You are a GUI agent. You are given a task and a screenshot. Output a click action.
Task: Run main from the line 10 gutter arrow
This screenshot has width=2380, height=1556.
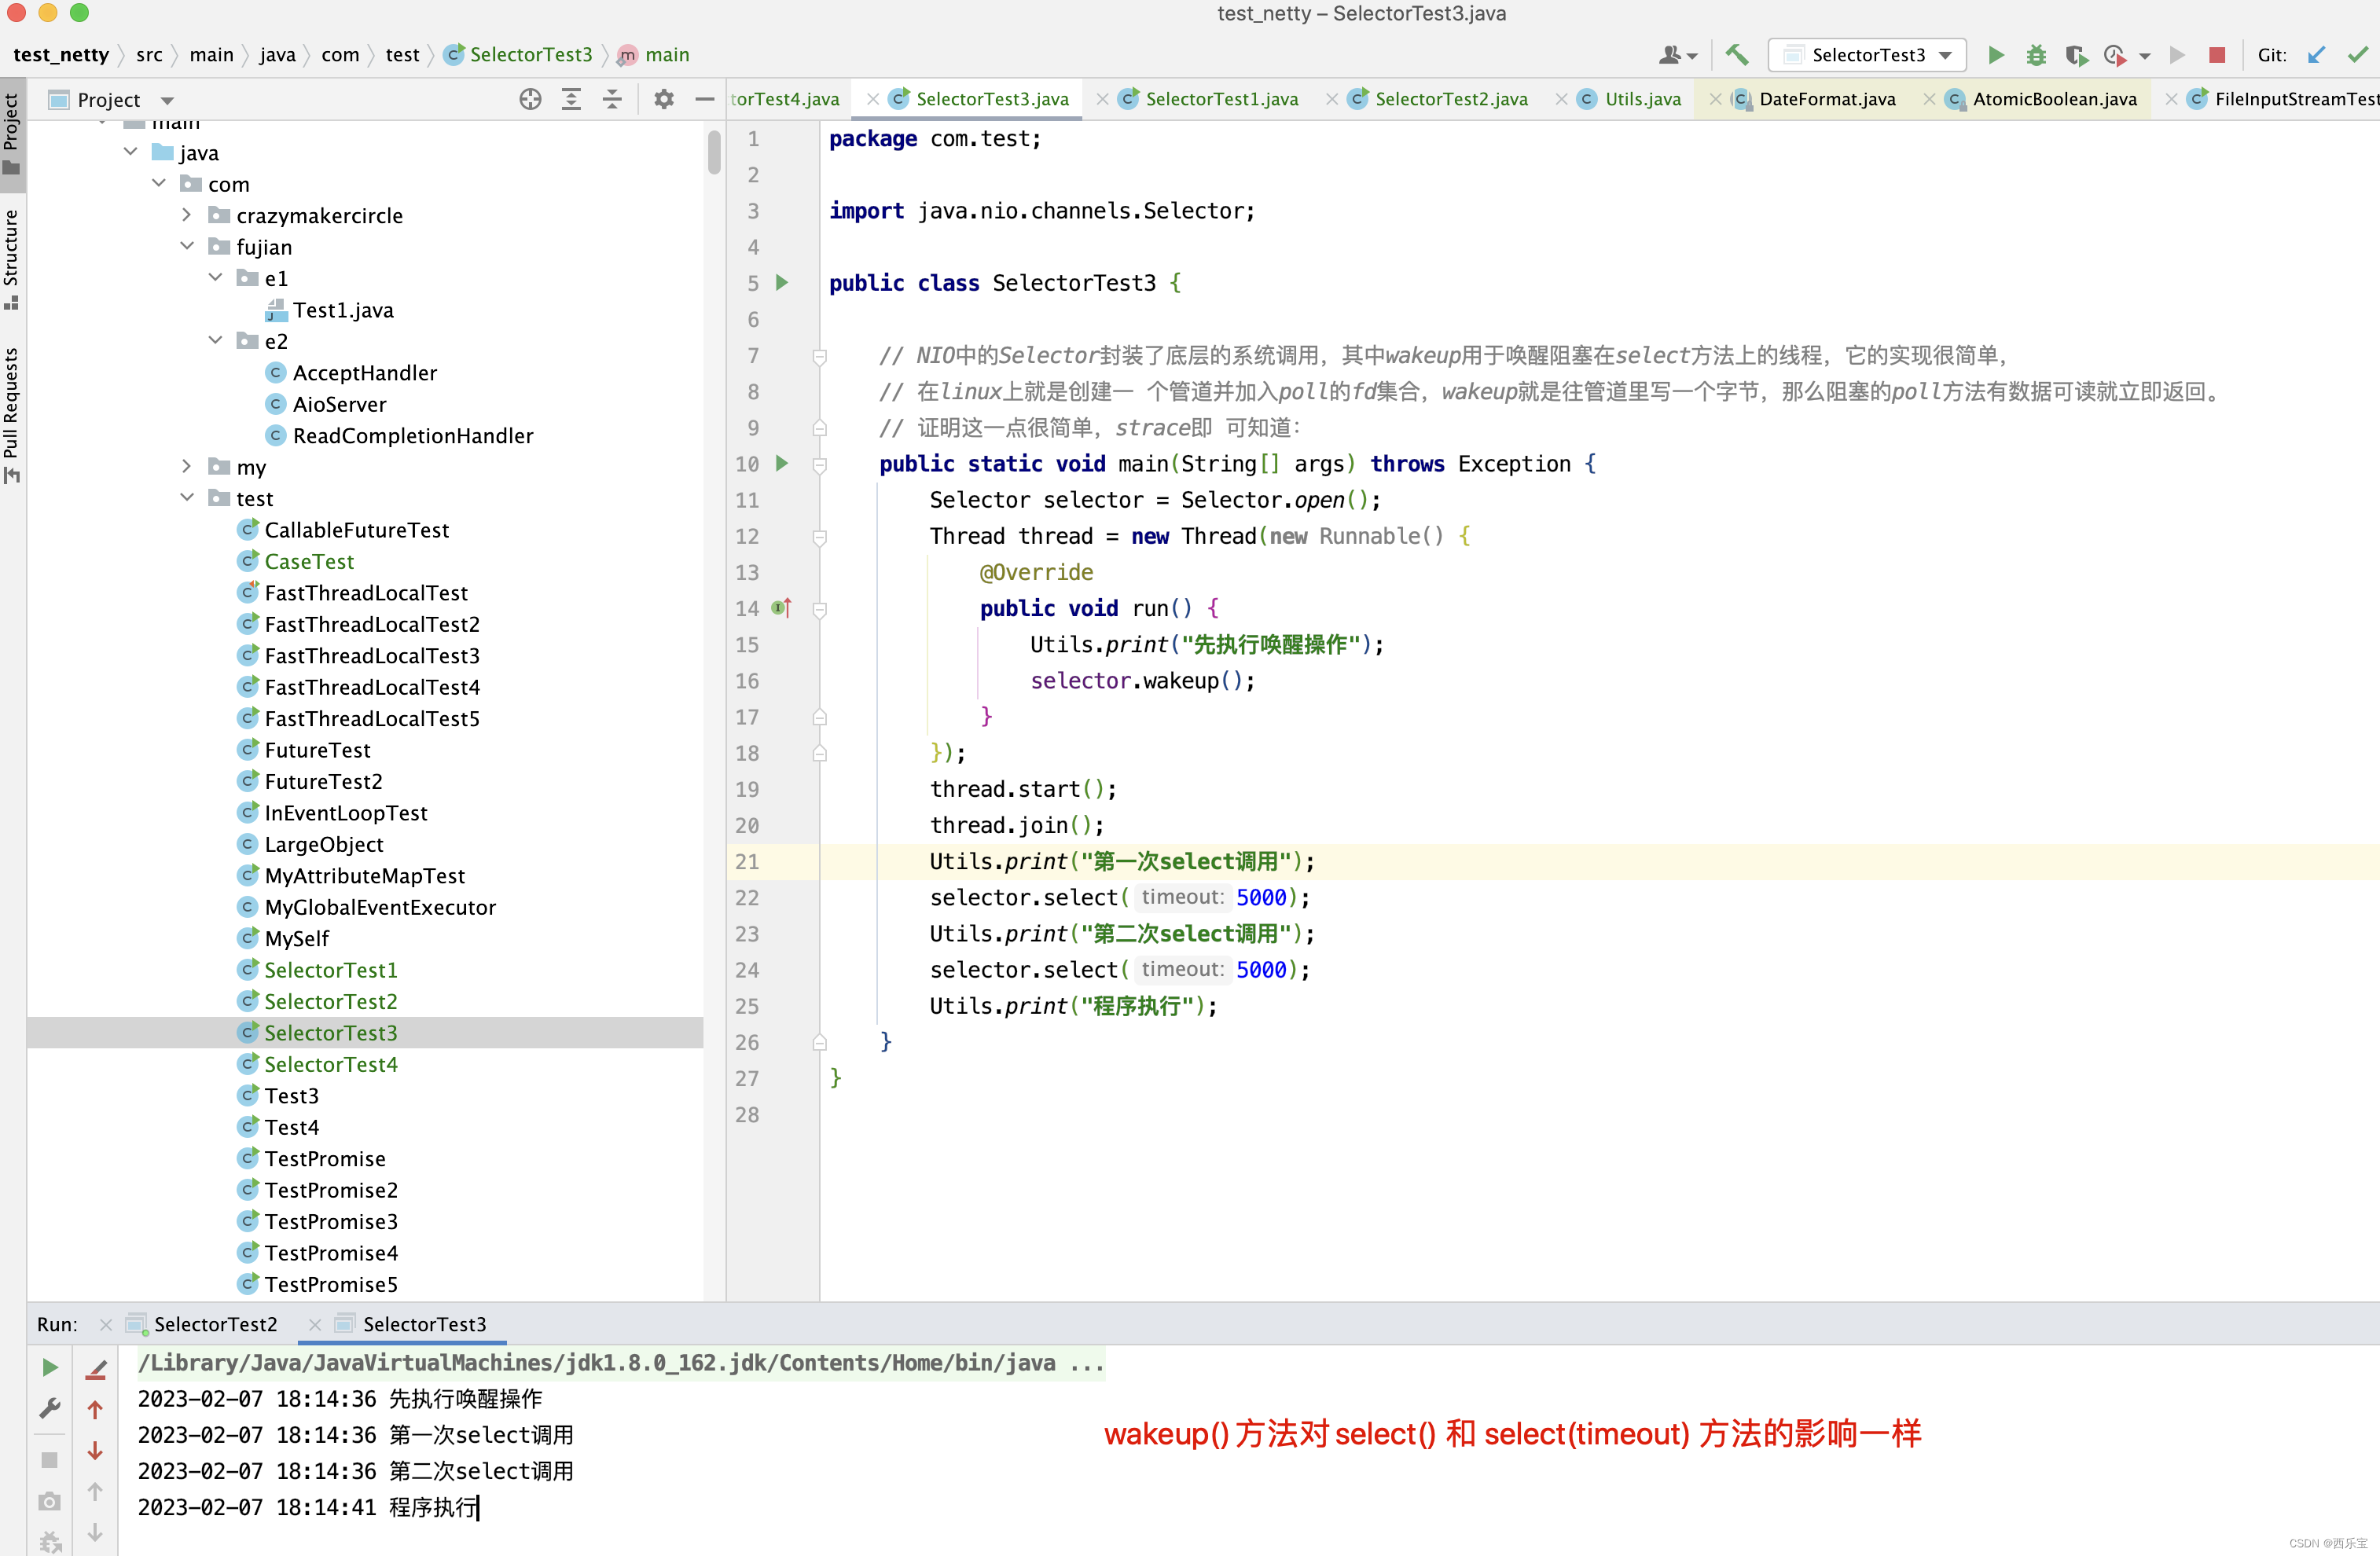pos(782,463)
